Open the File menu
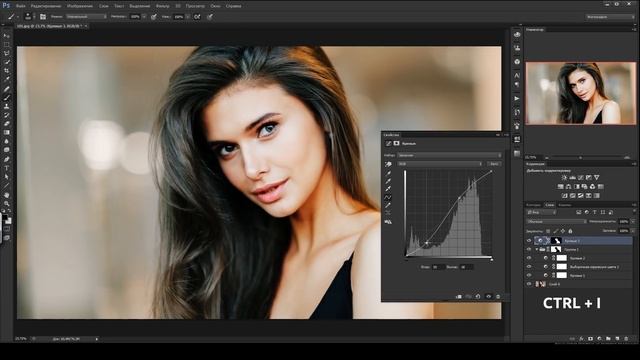 pyautogui.click(x=20, y=6)
